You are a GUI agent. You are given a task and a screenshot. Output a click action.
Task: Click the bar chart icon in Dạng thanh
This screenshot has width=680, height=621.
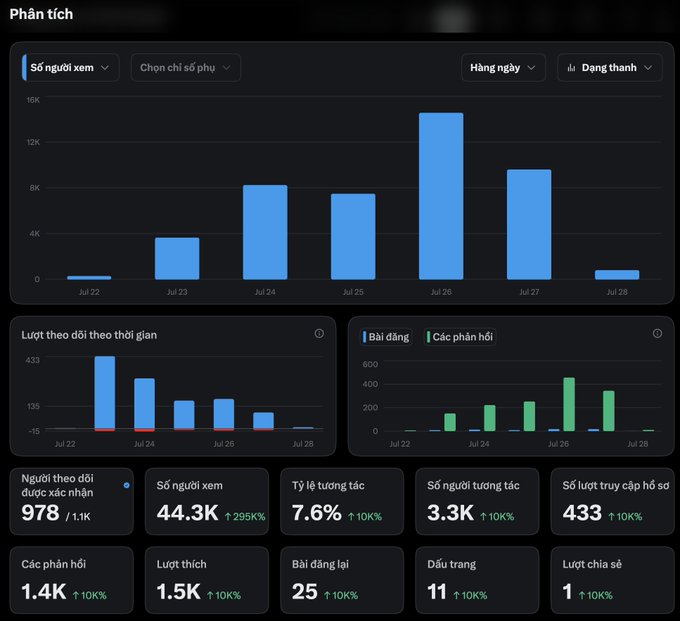pyautogui.click(x=572, y=68)
